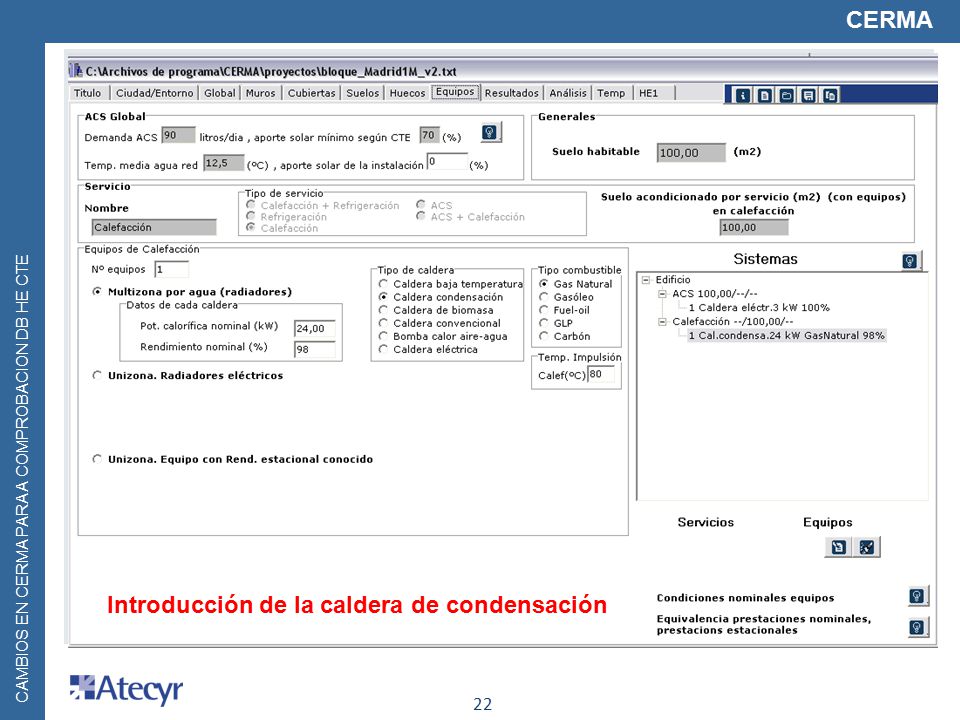Open the Resultados tab

tap(512, 93)
